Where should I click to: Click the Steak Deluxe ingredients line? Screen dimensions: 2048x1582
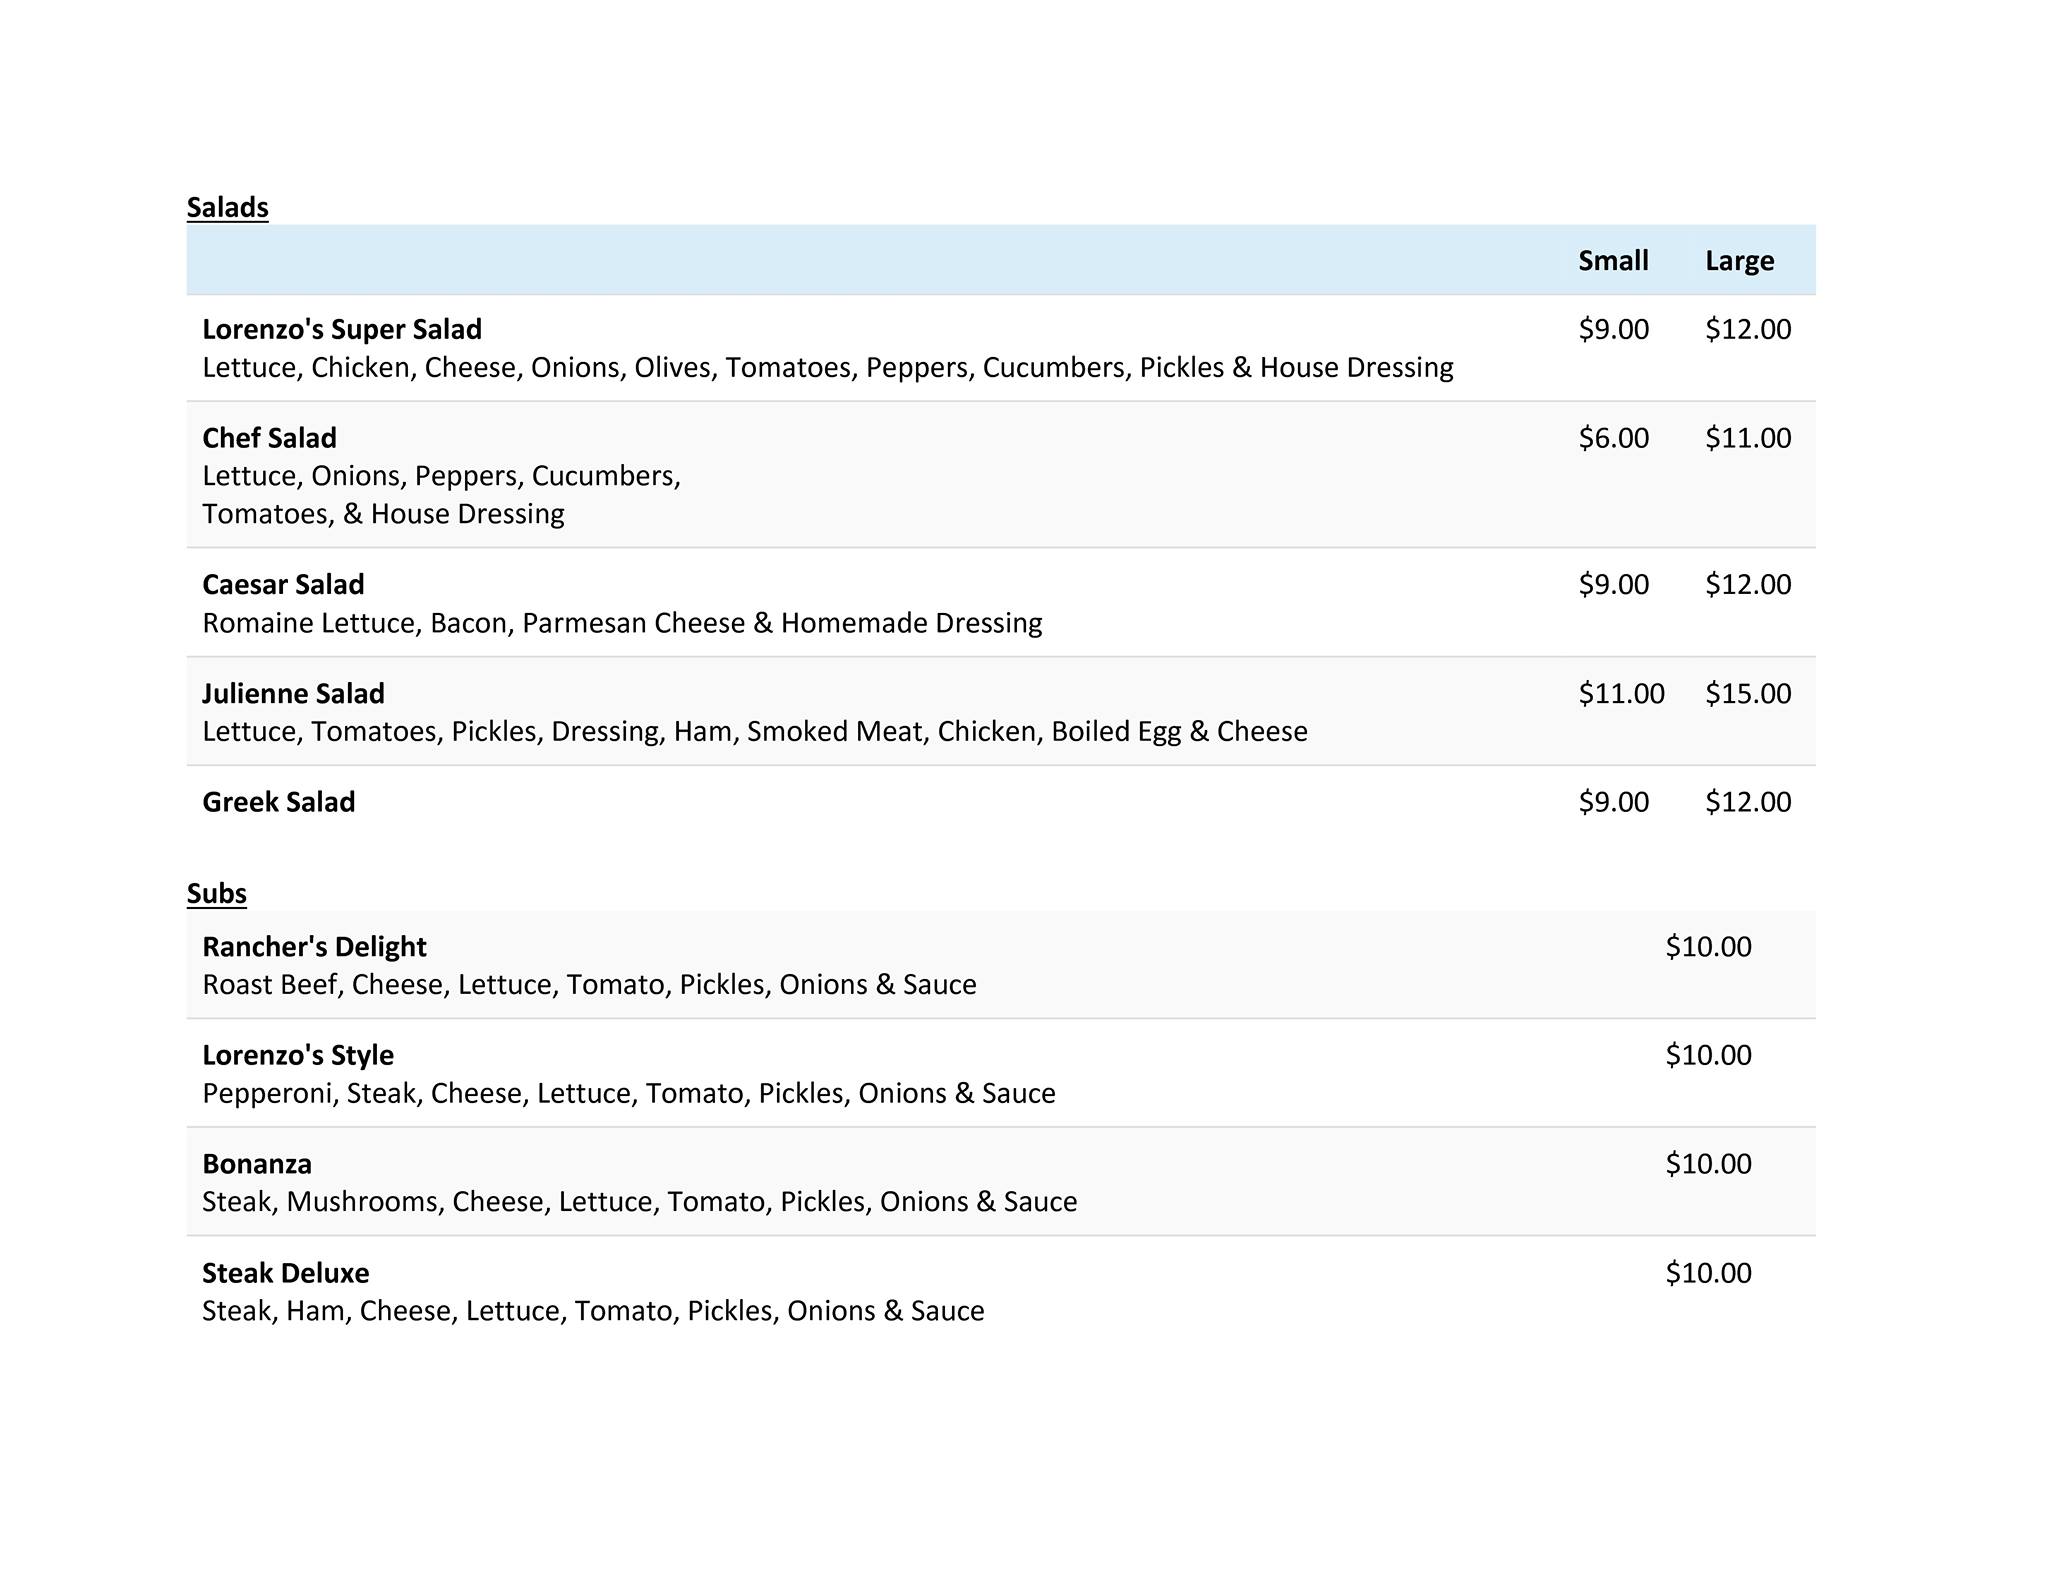tap(593, 1311)
